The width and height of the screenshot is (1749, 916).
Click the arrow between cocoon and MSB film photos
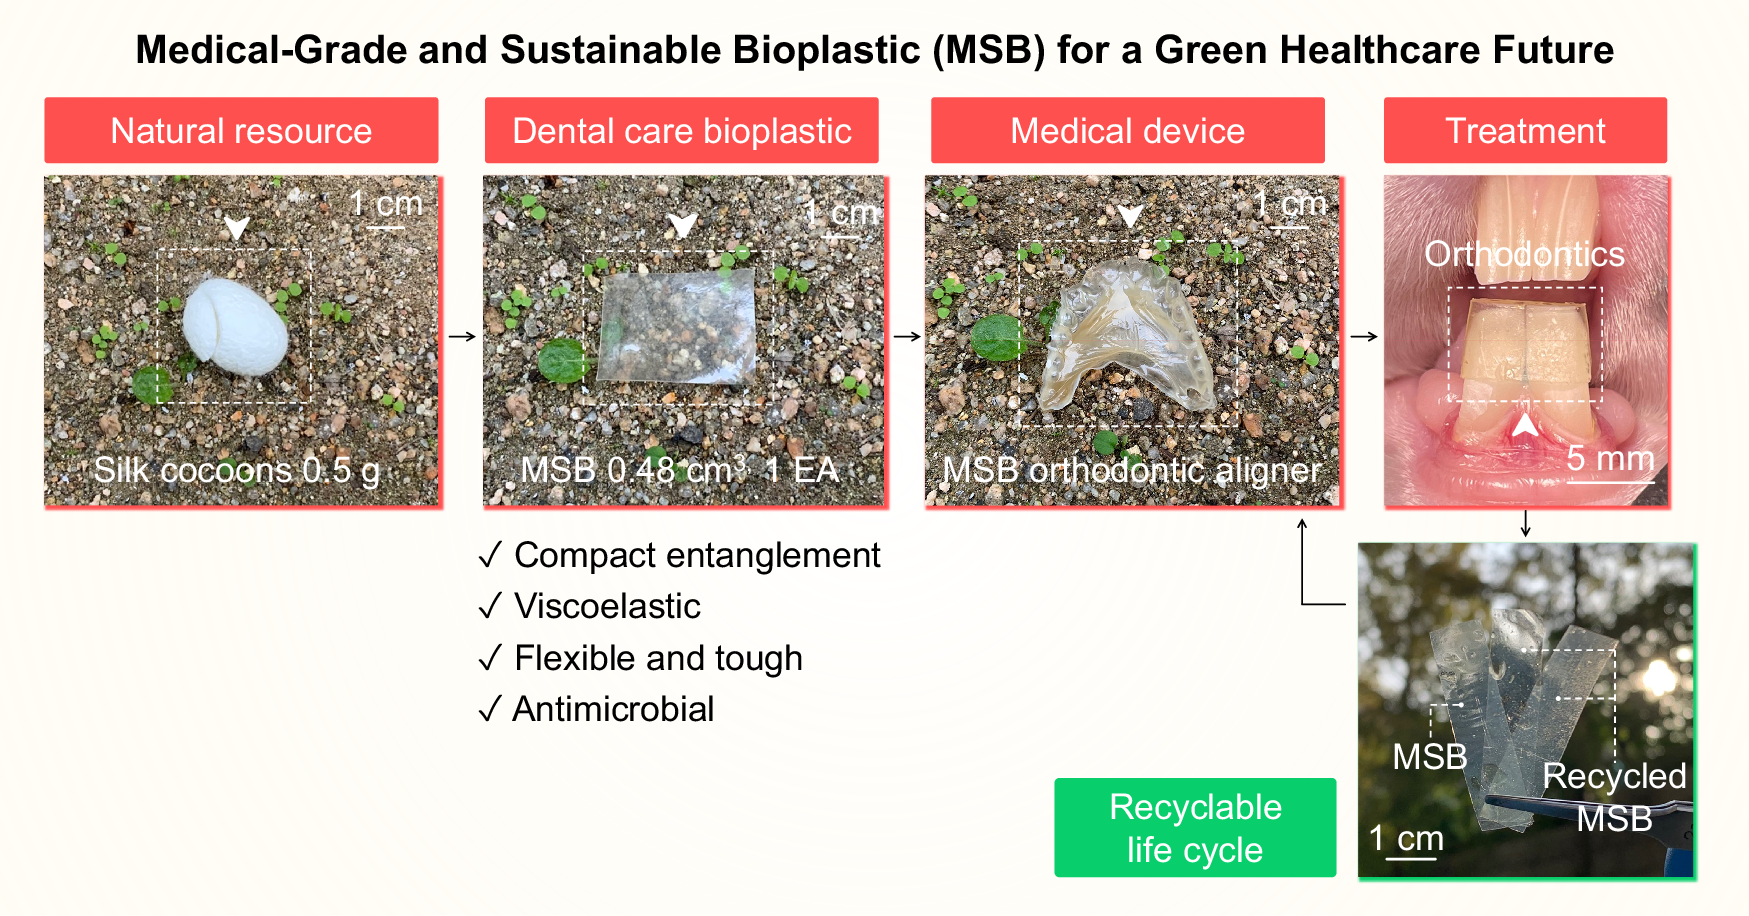(462, 337)
